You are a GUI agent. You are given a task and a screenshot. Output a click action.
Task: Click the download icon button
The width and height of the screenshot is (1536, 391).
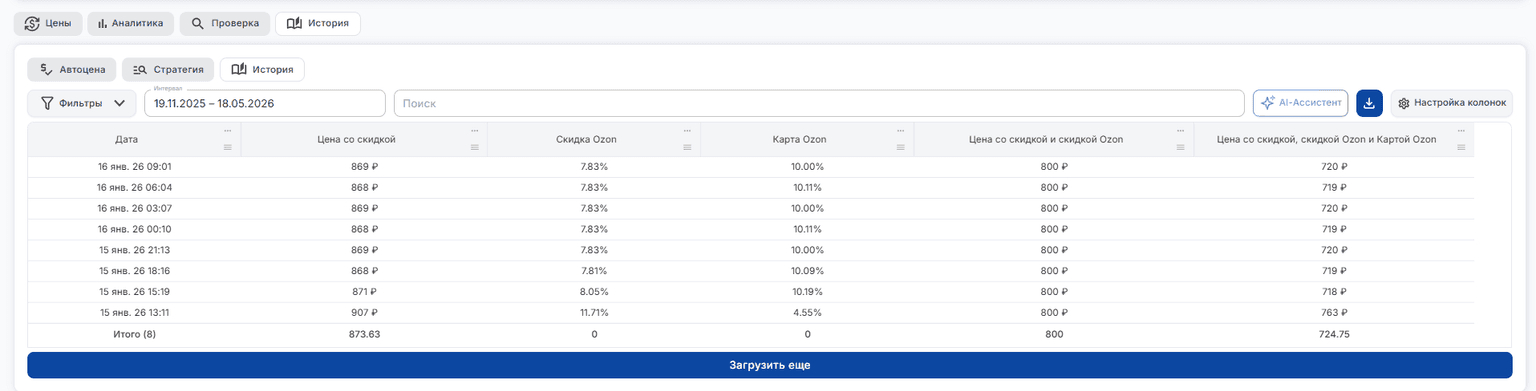(x=1369, y=103)
